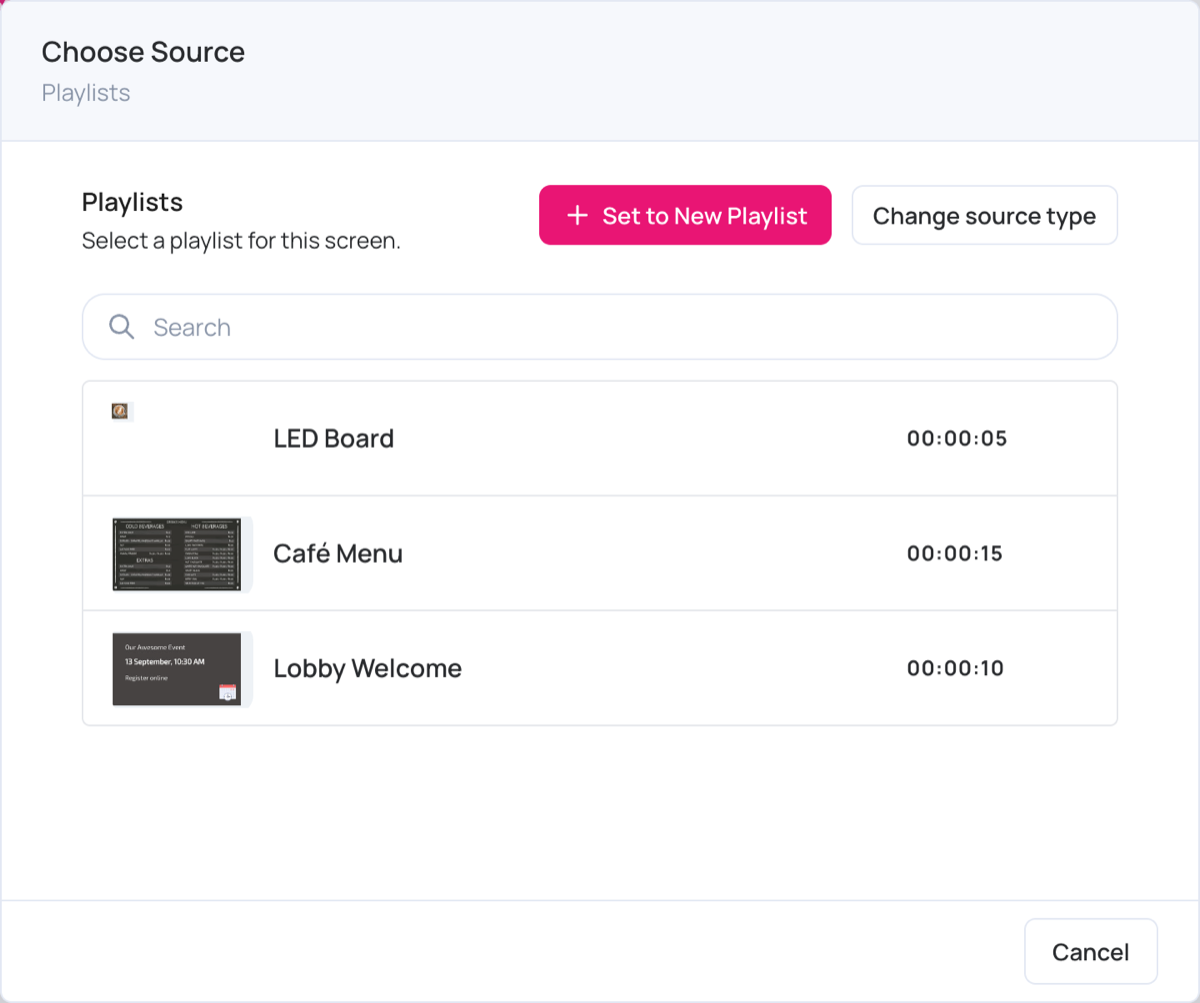This screenshot has width=1200, height=1003.
Task: Click the 'Select a playlist for this screen' text
Action: pos(241,241)
